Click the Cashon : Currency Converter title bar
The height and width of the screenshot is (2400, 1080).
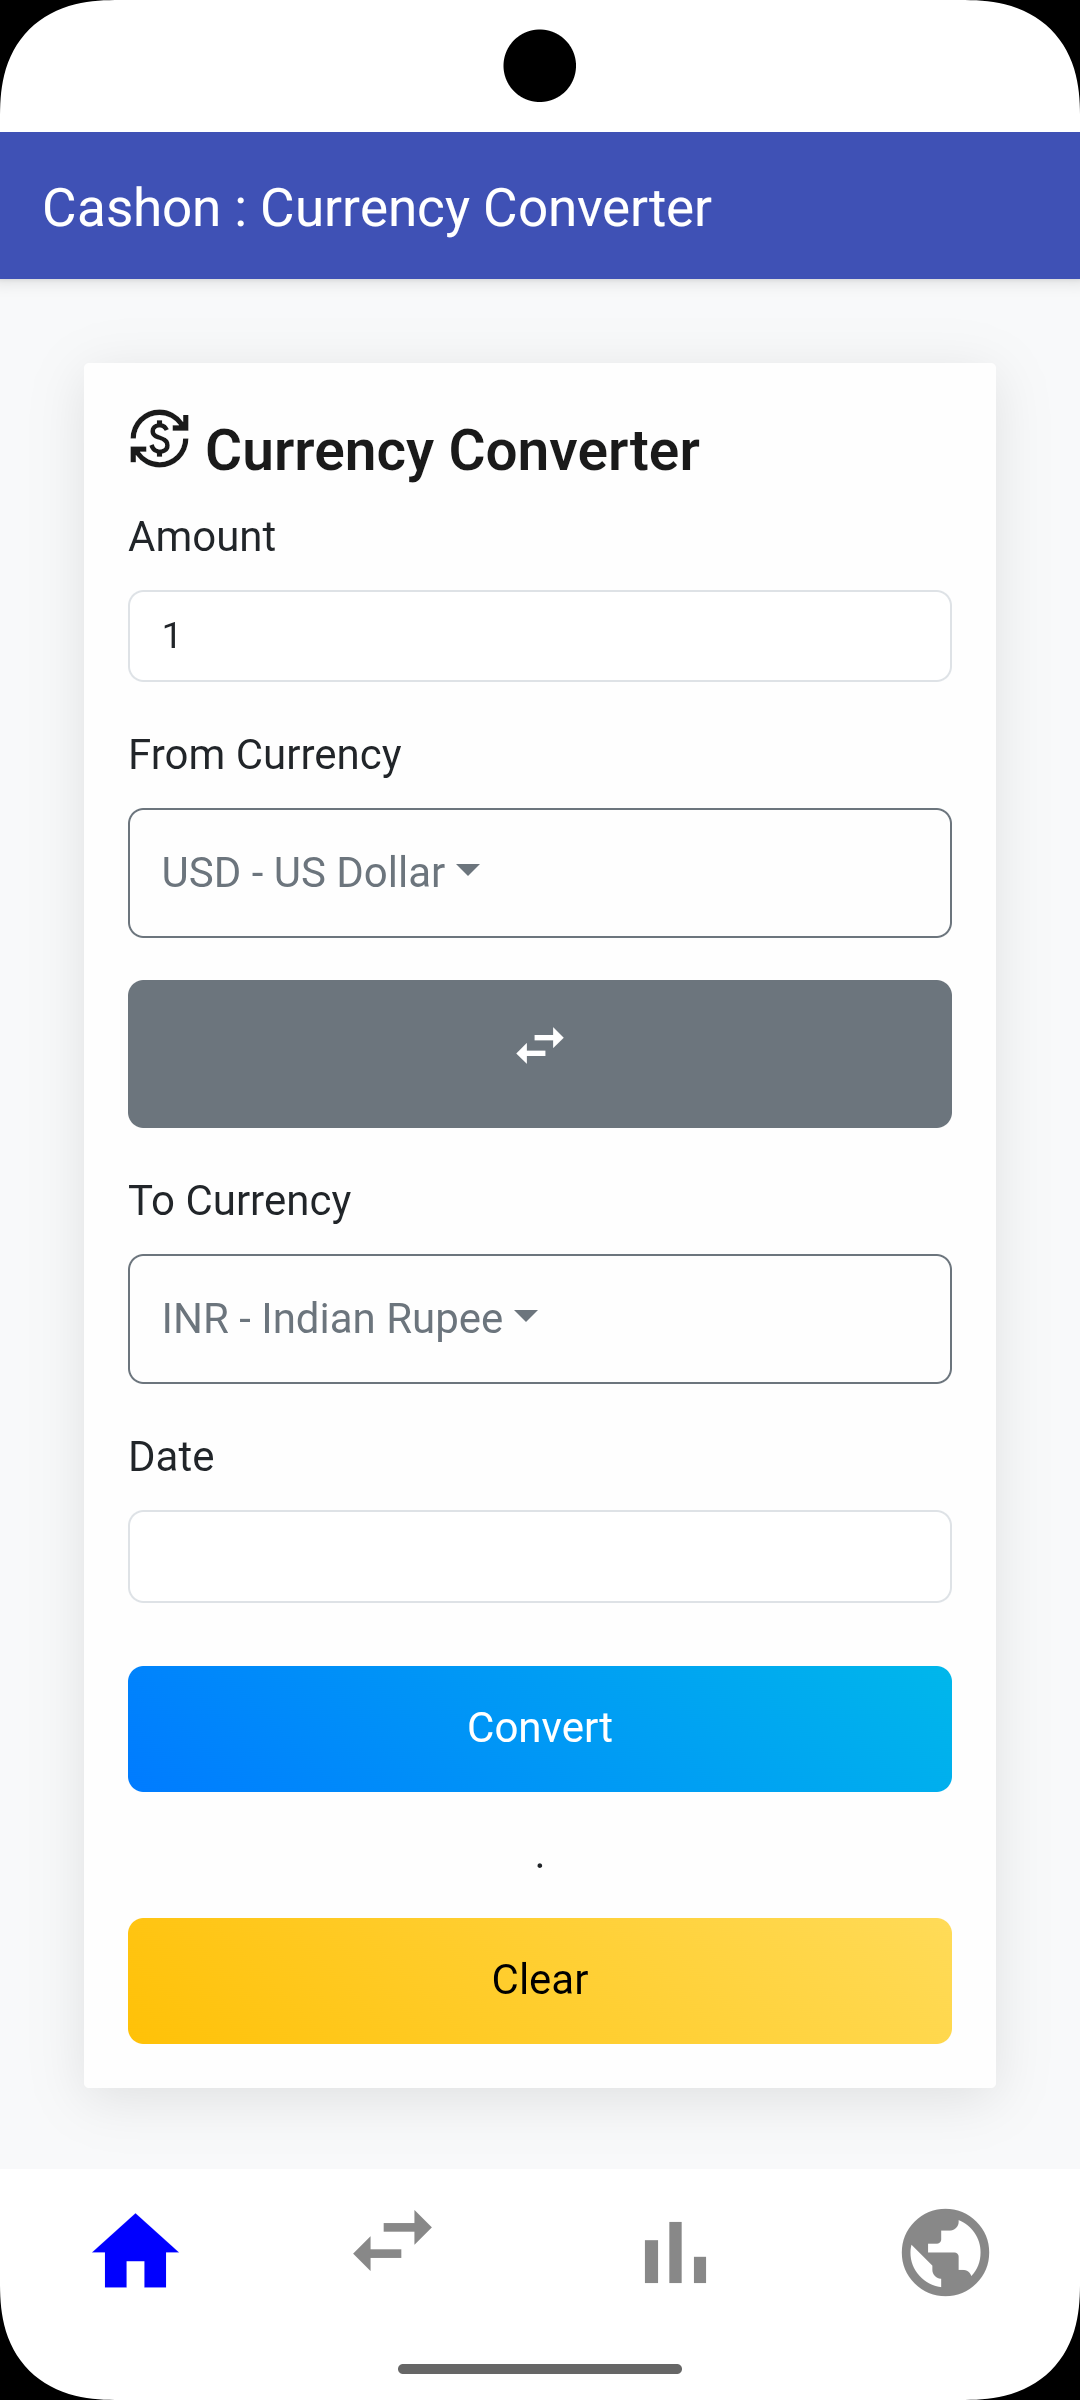click(x=377, y=207)
